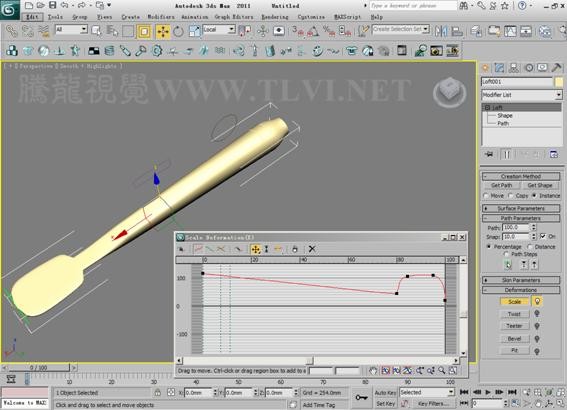Open the Modify panel tab icon
This screenshot has height=410, width=567.
click(x=499, y=68)
